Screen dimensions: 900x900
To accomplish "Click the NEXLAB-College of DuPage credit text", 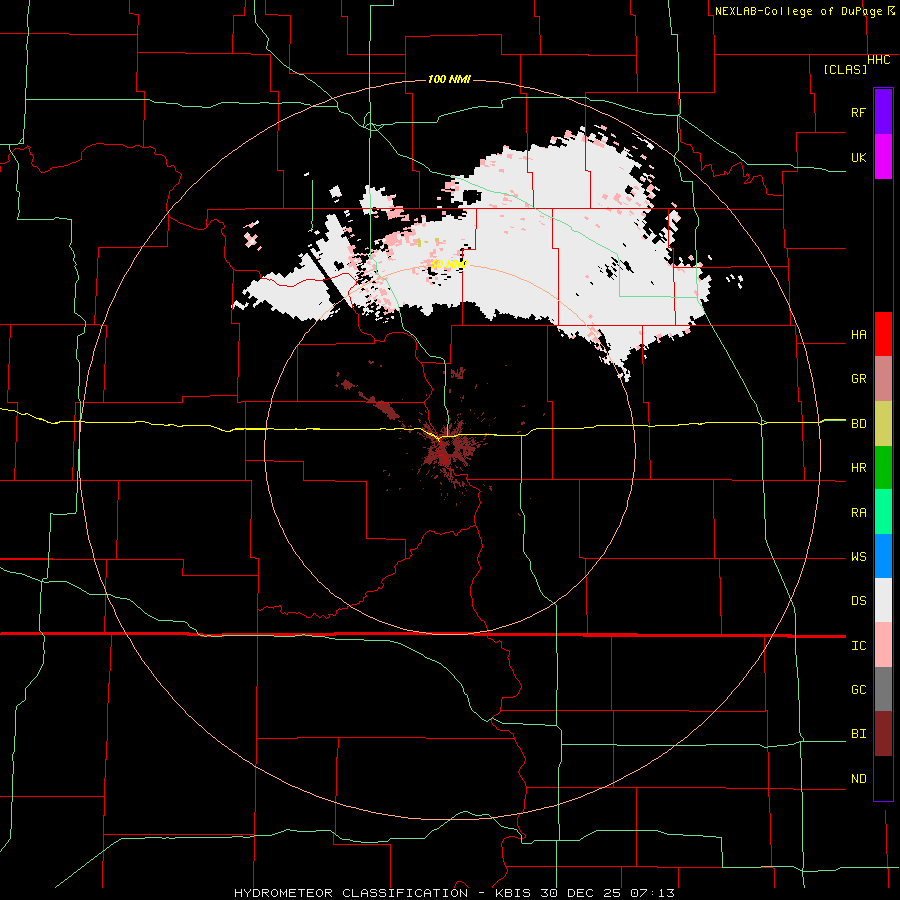I will click(x=800, y=11).
